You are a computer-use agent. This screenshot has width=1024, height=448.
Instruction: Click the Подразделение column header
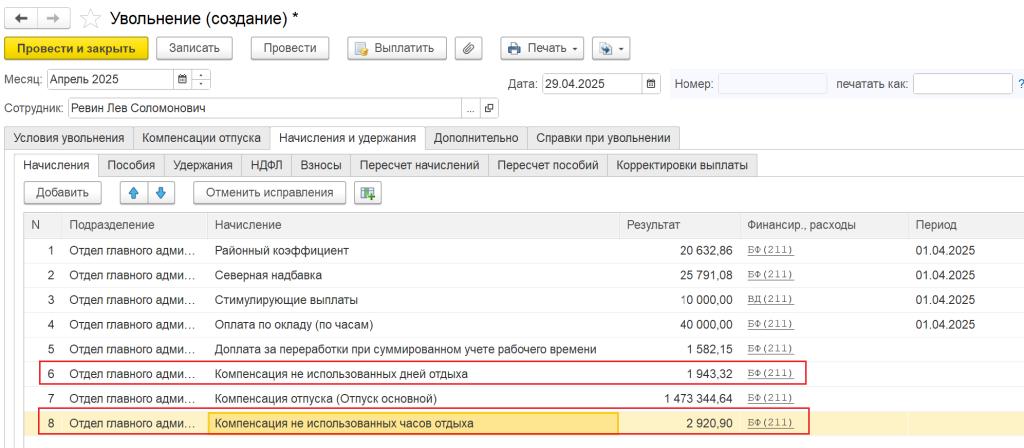pos(135,225)
